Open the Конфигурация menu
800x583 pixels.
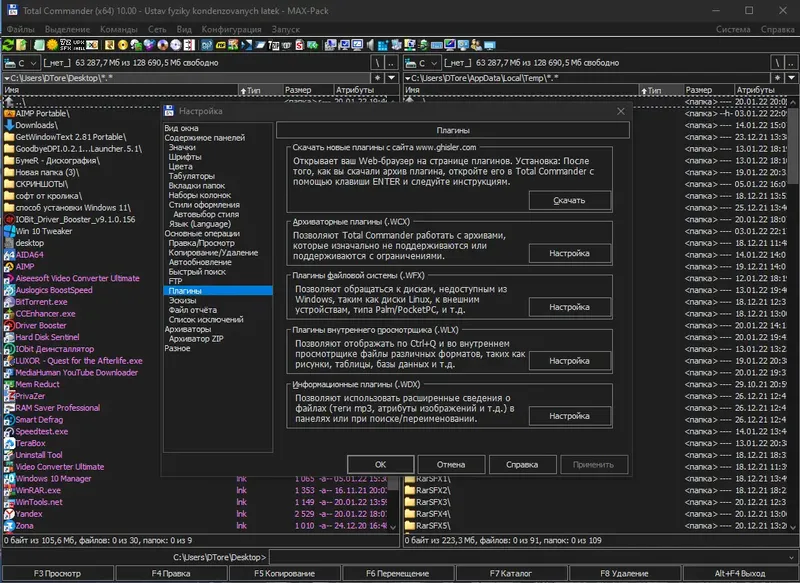click(x=230, y=30)
